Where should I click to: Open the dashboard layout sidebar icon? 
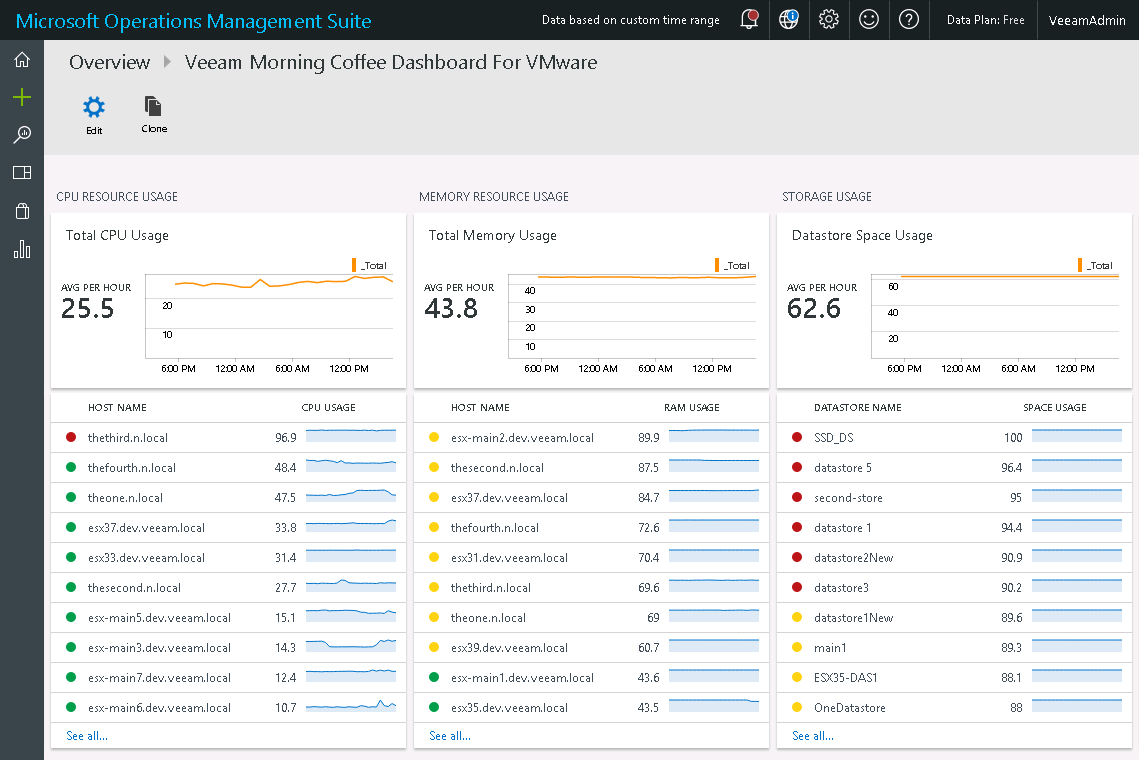click(x=22, y=172)
